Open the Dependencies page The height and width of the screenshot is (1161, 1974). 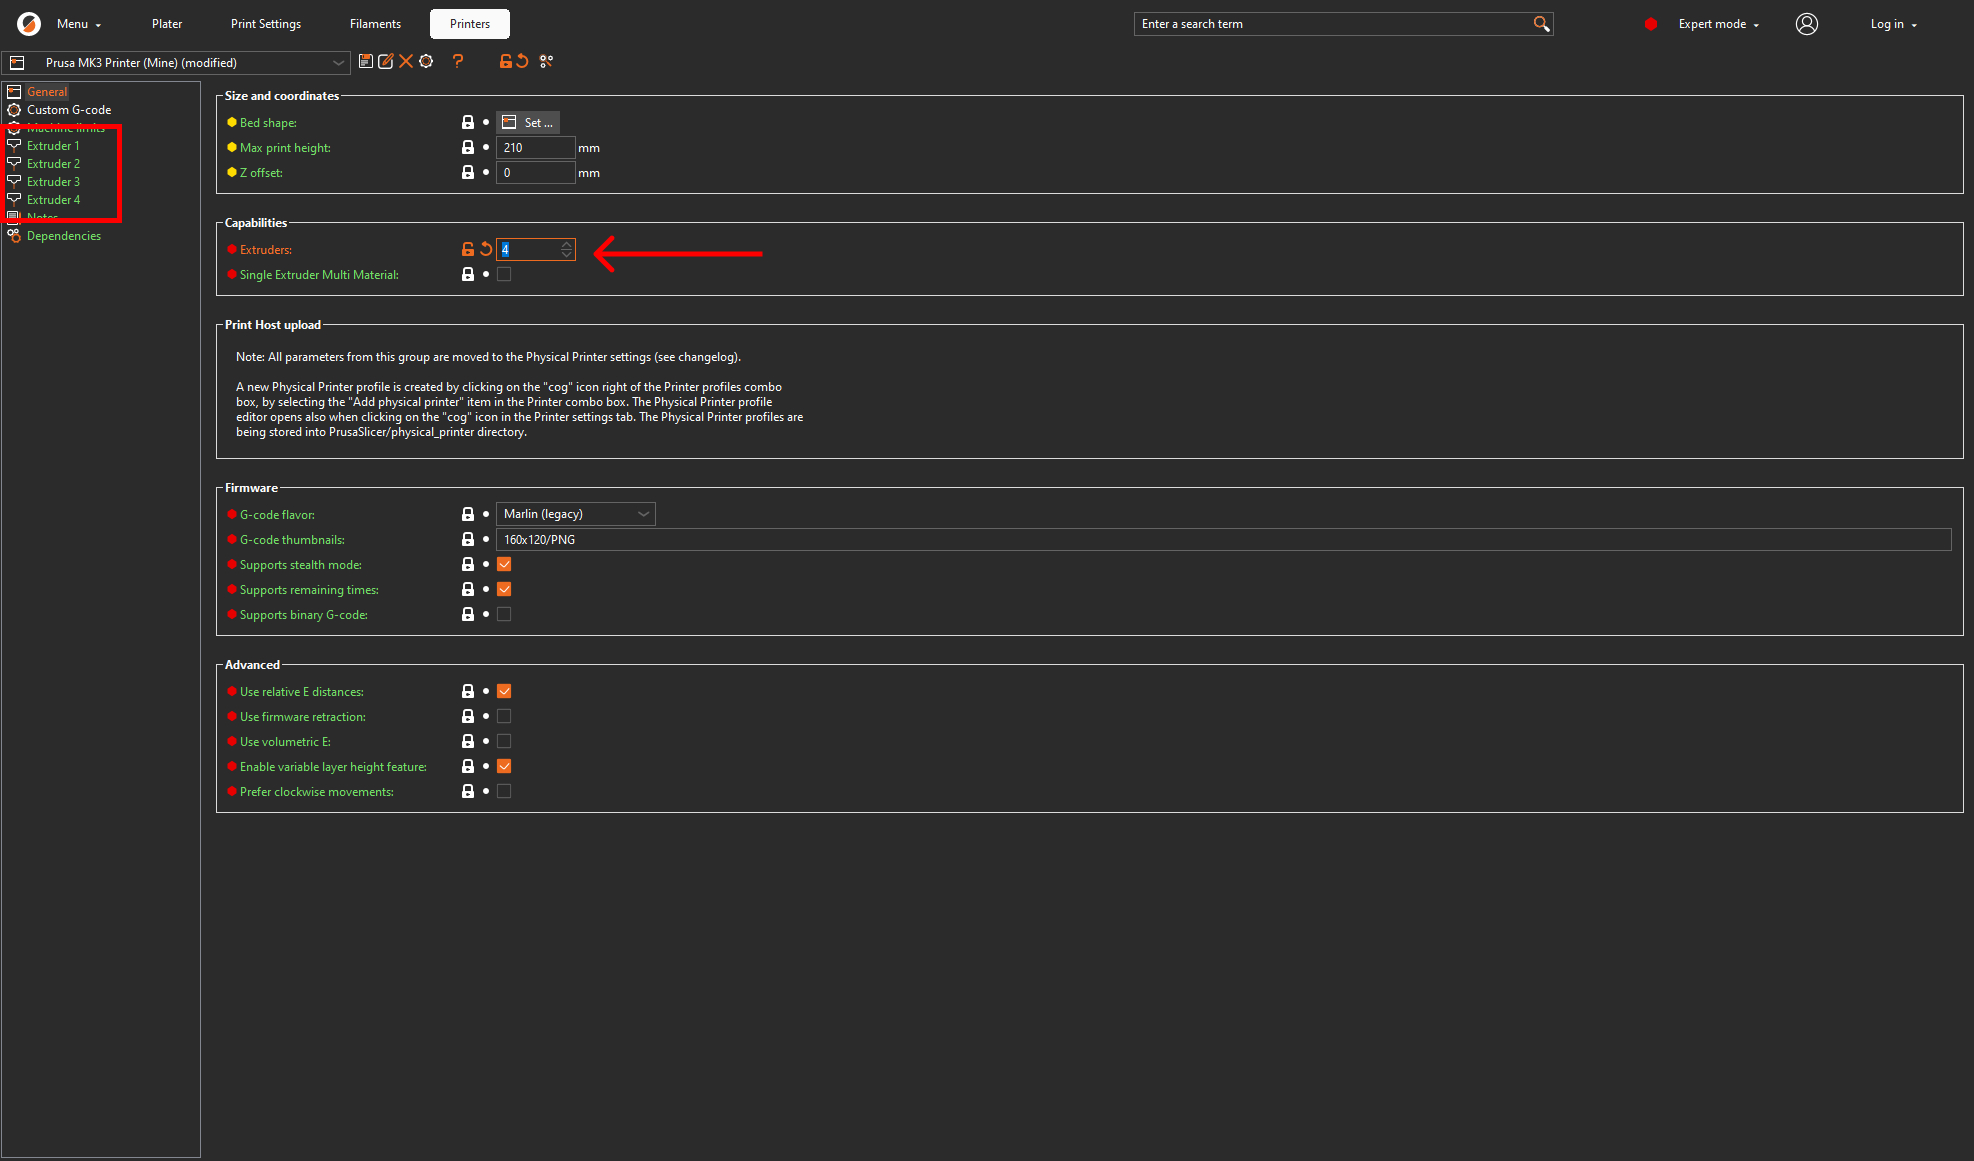(x=64, y=236)
